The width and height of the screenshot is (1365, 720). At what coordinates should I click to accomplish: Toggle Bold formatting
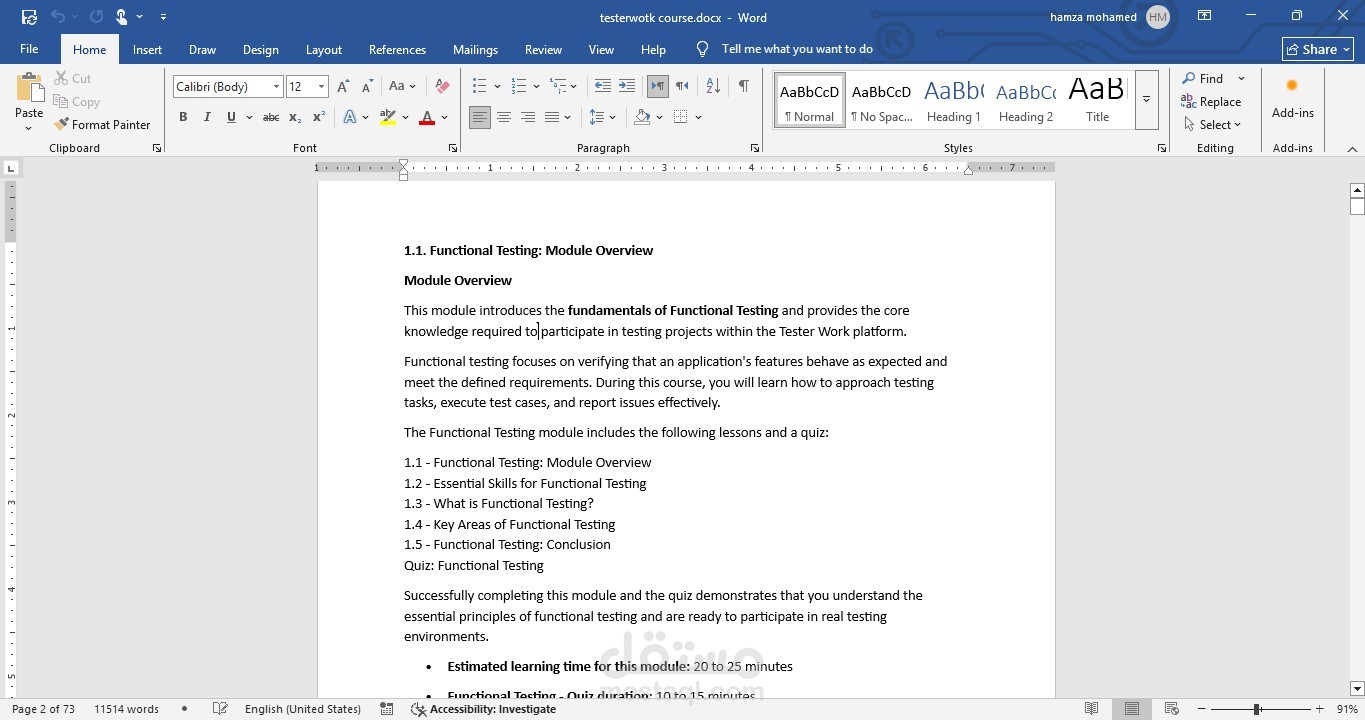(x=183, y=117)
